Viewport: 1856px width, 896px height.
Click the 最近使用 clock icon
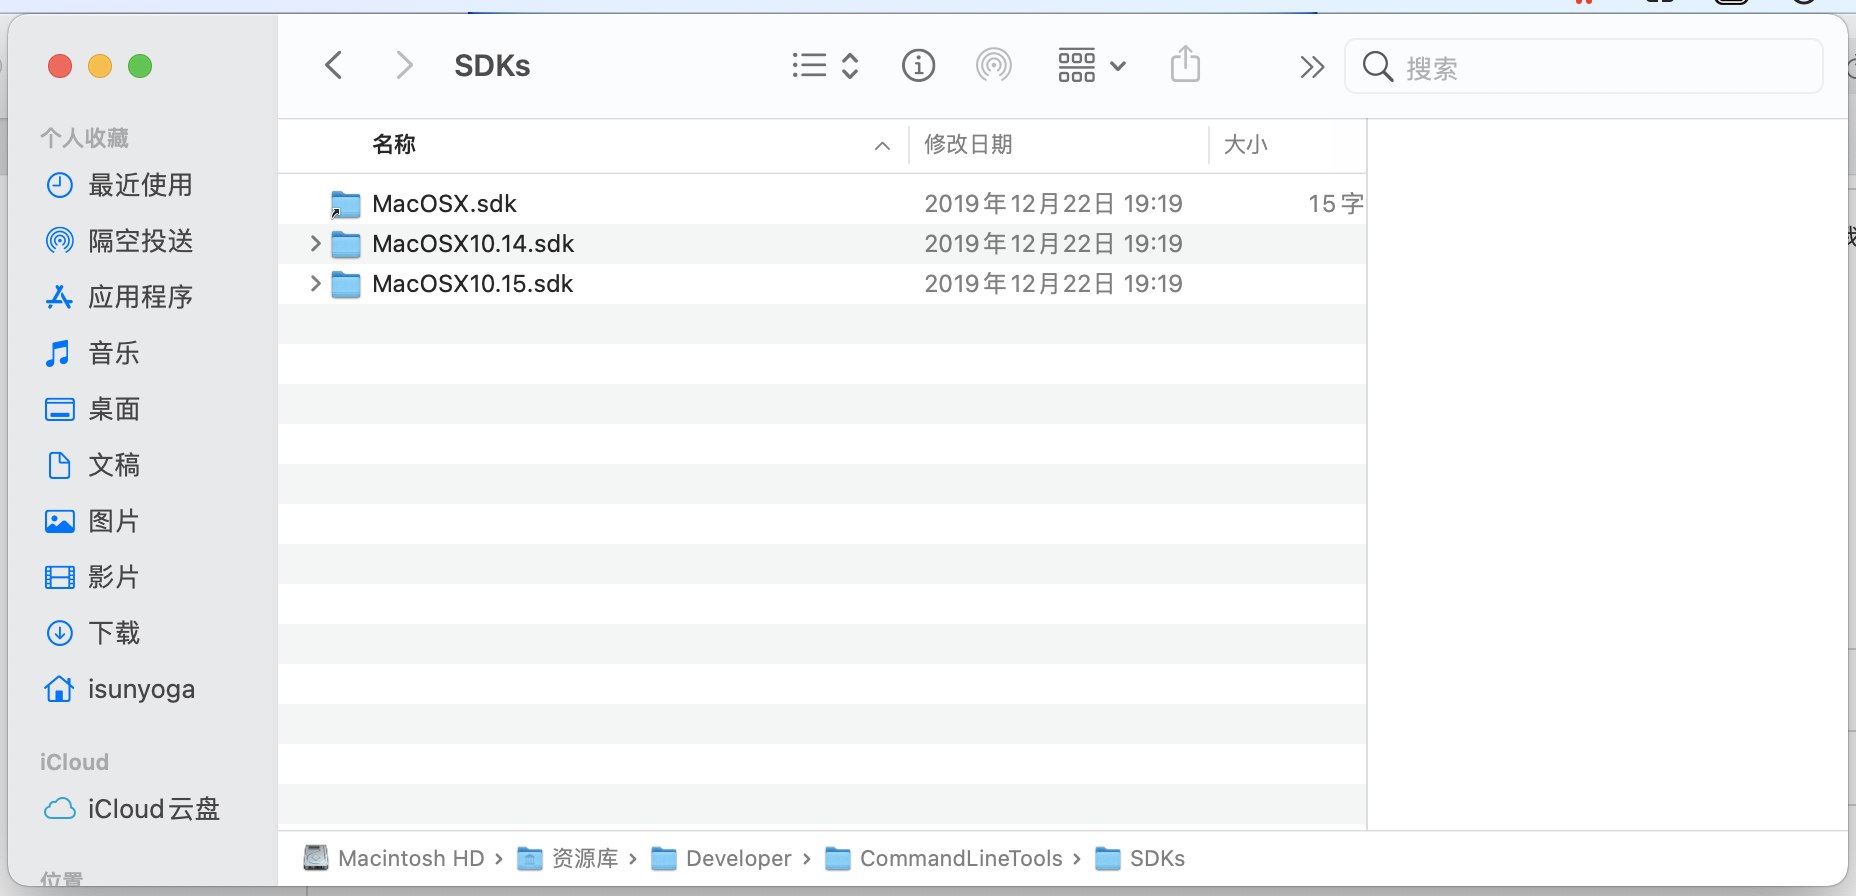coord(60,185)
